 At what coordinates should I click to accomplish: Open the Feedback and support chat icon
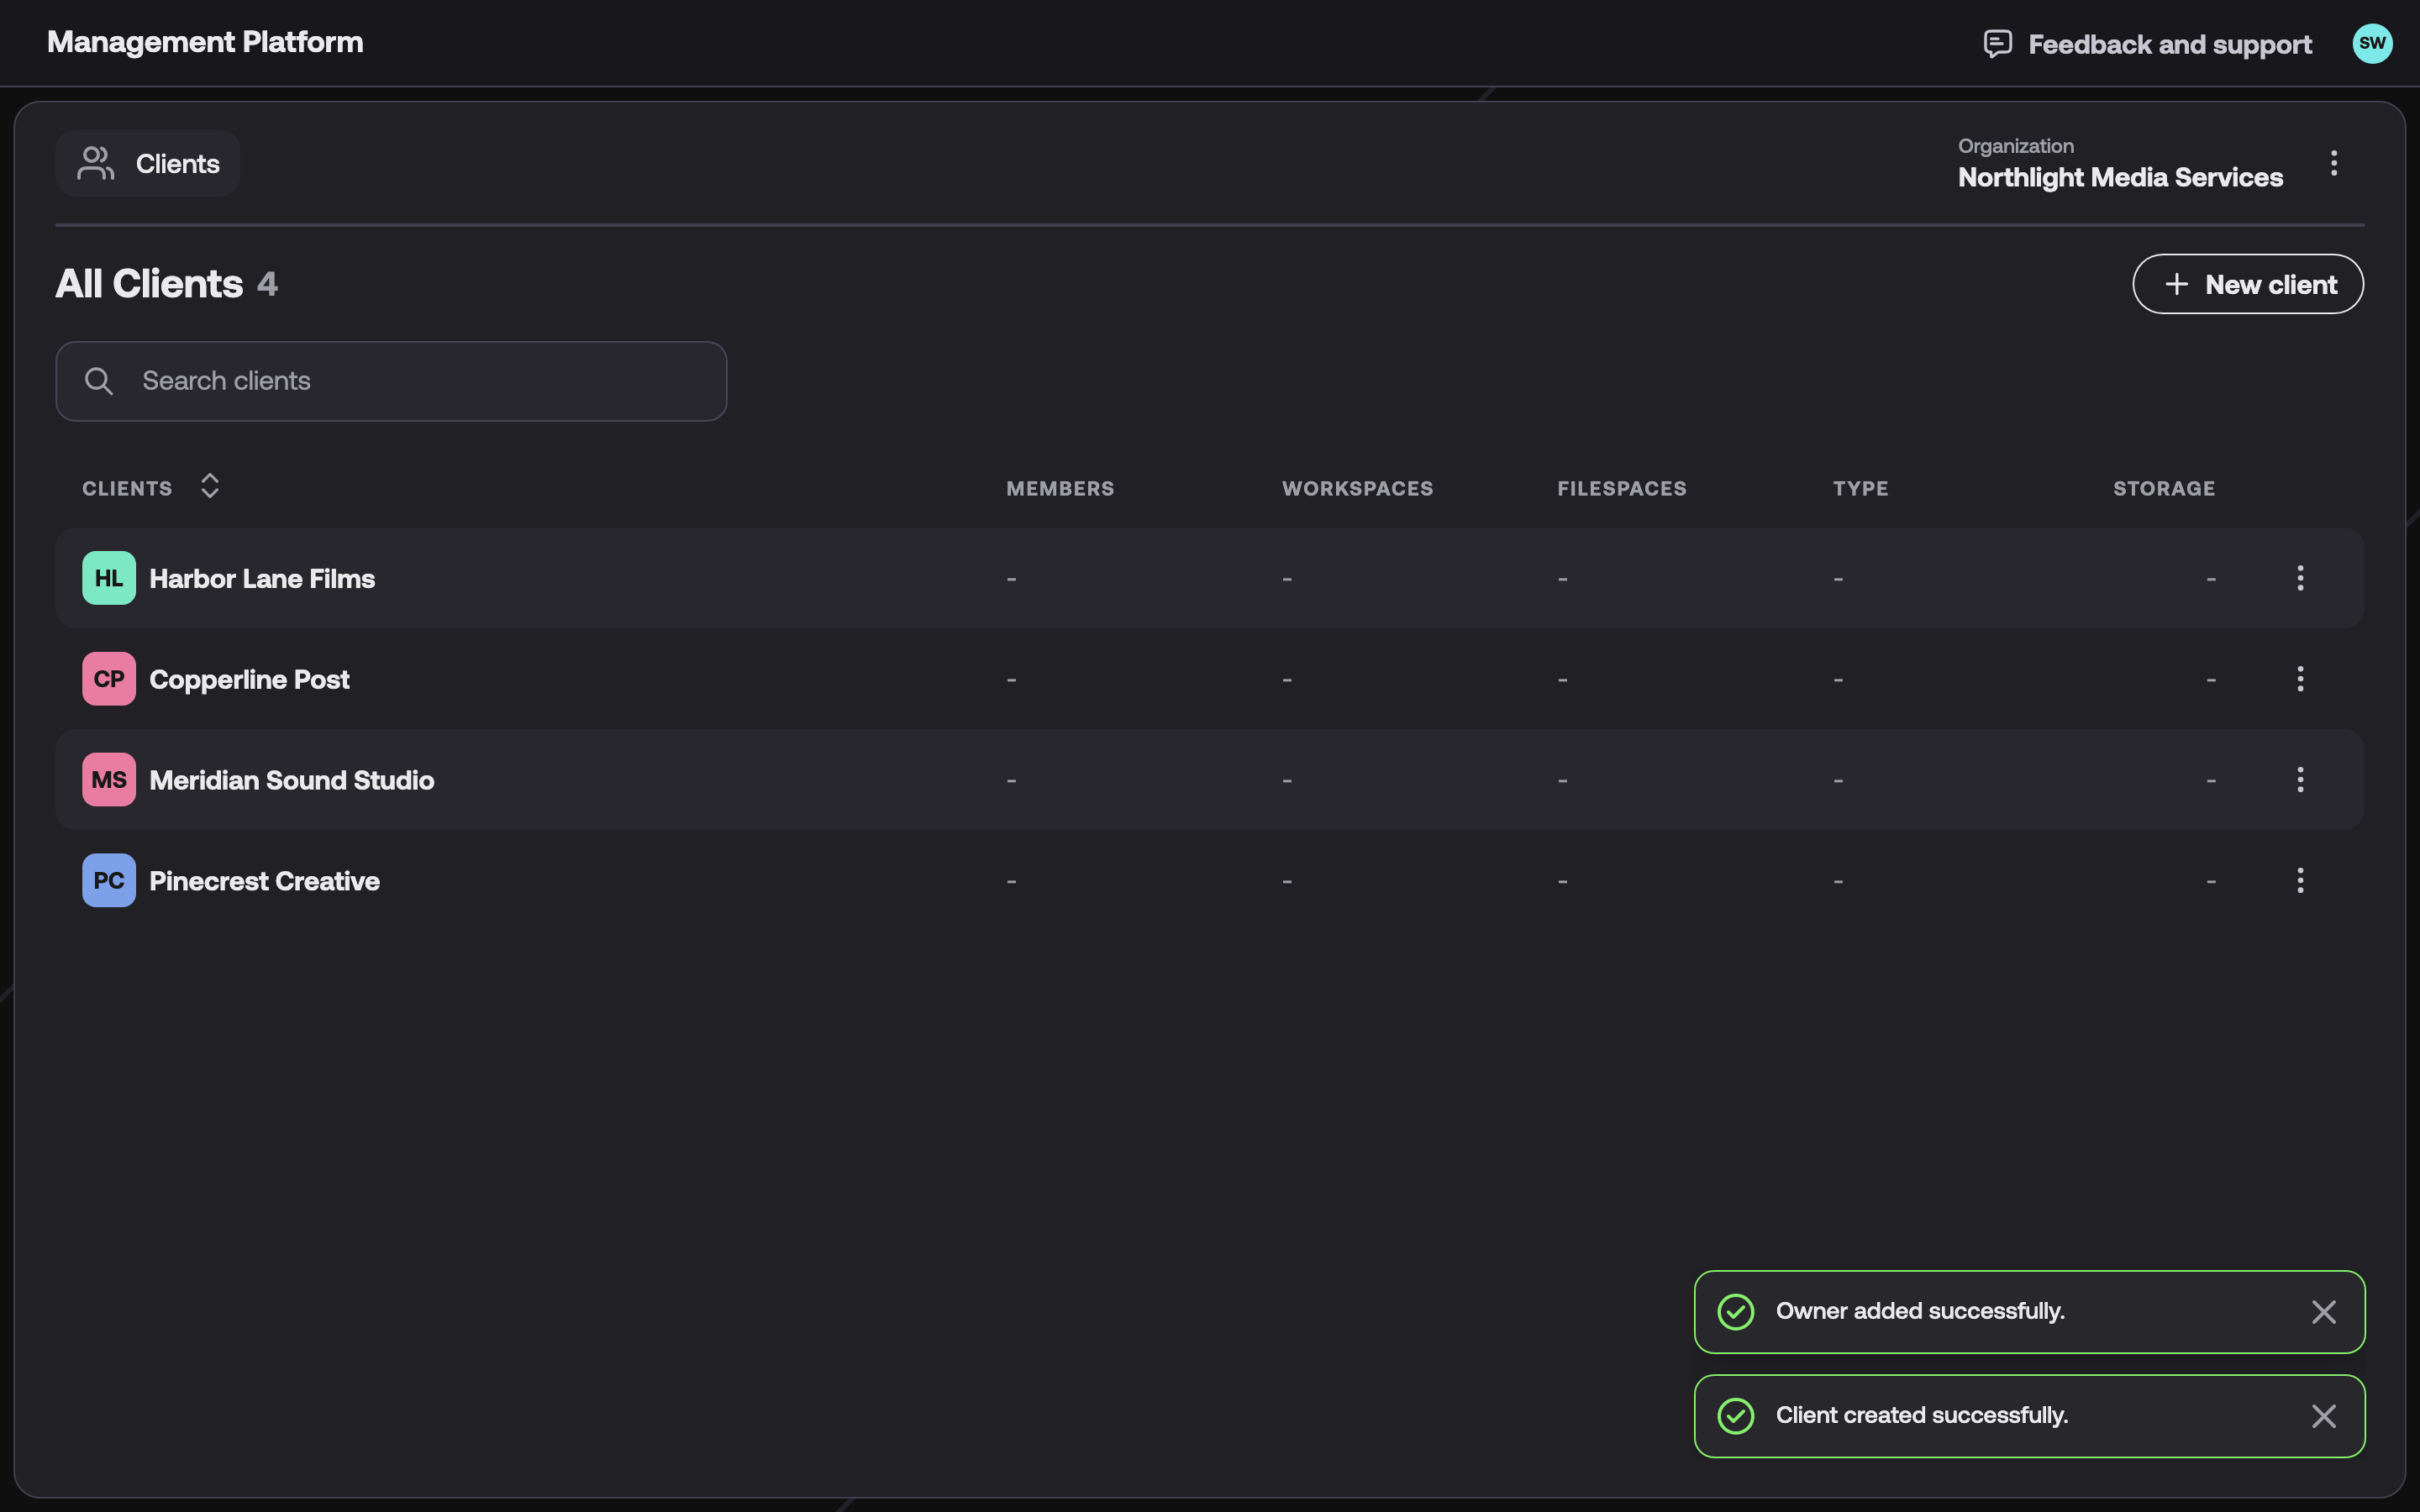pyautogui.click(x=1997, y=44)
